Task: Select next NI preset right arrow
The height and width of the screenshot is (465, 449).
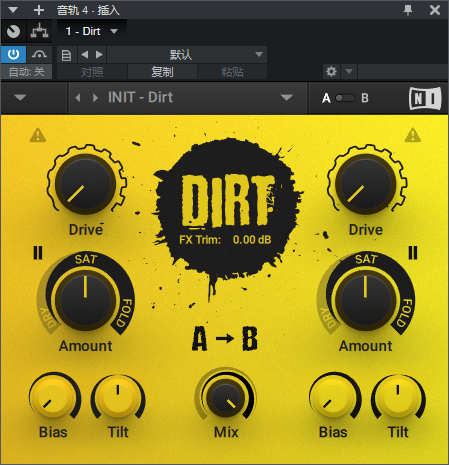Action: (95, 98)
